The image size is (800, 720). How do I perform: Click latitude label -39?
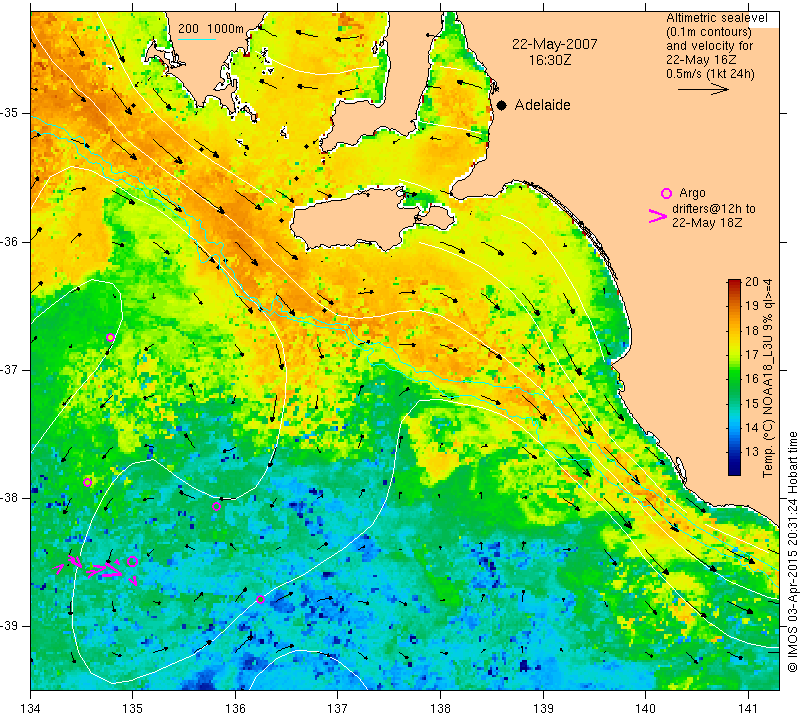pyautogui.click(x=10, y=626)
